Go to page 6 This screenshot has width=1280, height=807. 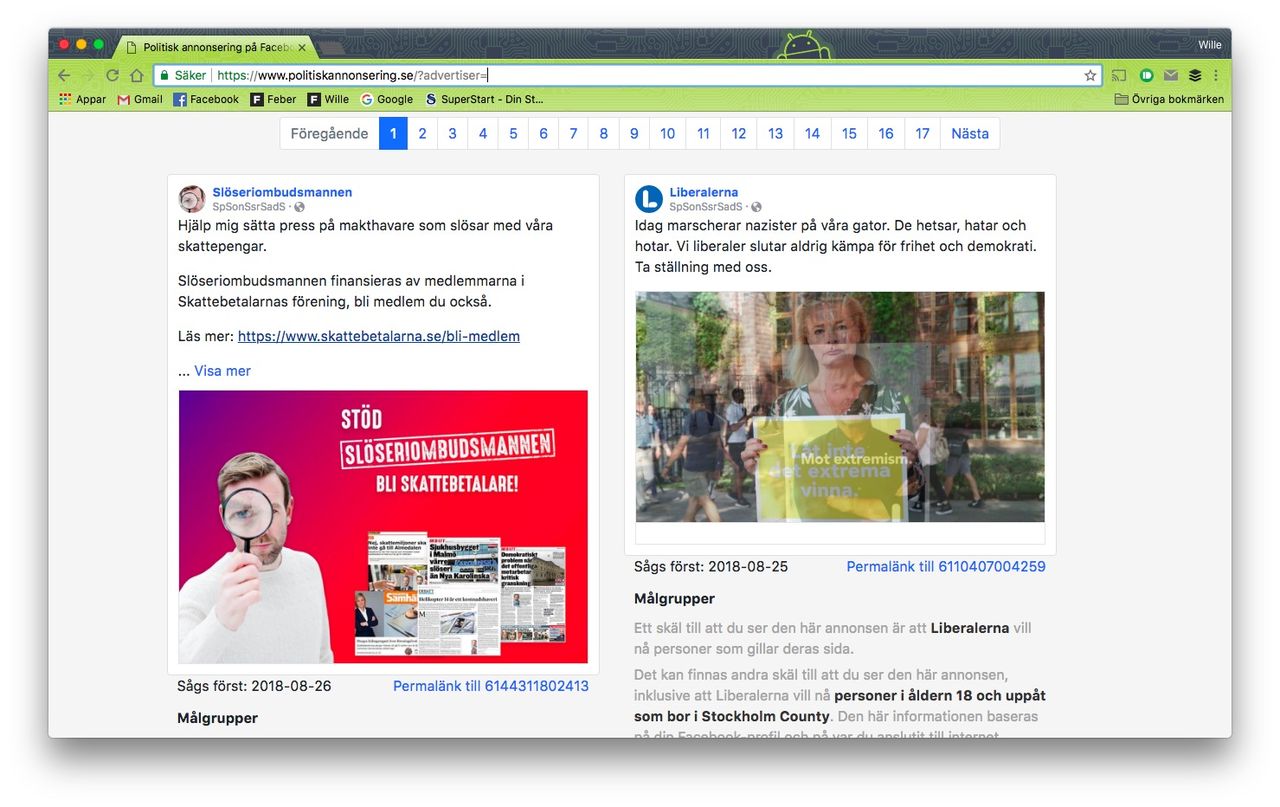pos(543,133)
